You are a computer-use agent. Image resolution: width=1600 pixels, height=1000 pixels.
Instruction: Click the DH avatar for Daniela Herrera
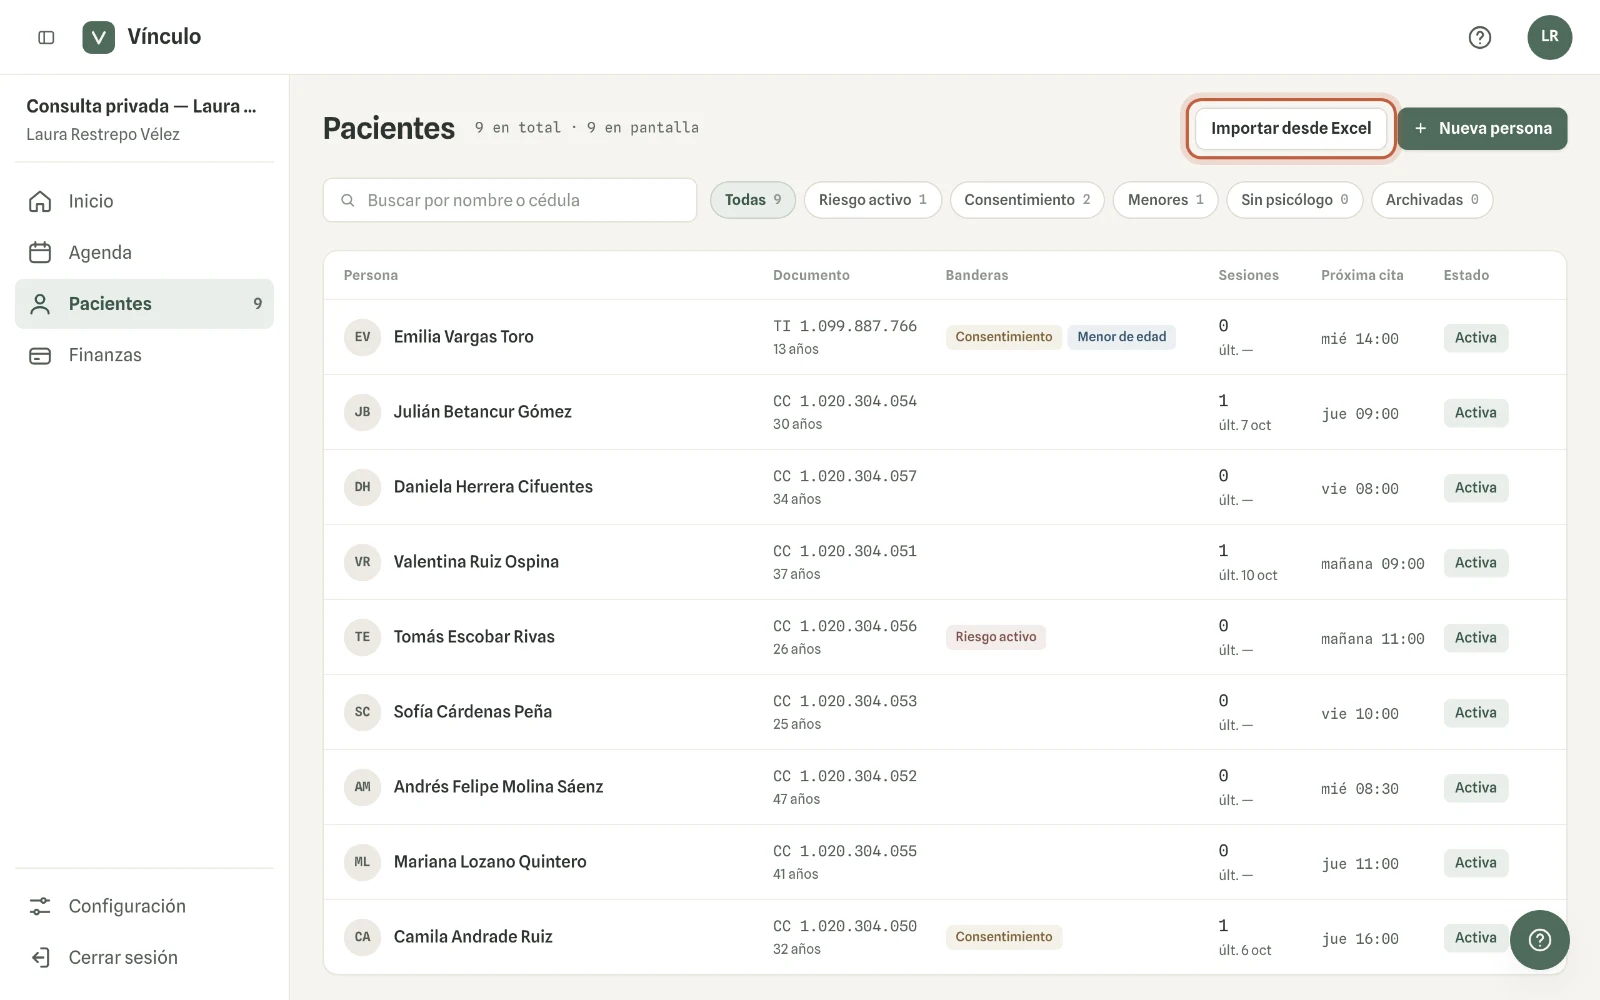click(x=362, y=487)
